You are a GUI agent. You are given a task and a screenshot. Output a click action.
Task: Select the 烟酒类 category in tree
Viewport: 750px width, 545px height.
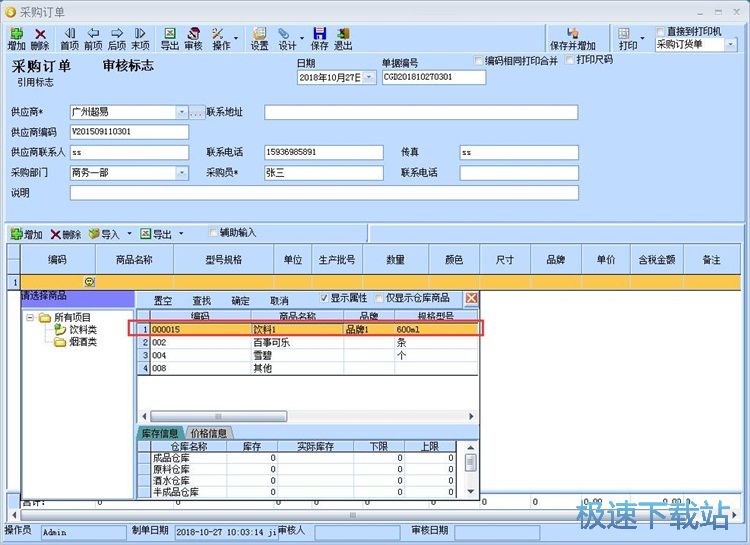pos(83,342)
